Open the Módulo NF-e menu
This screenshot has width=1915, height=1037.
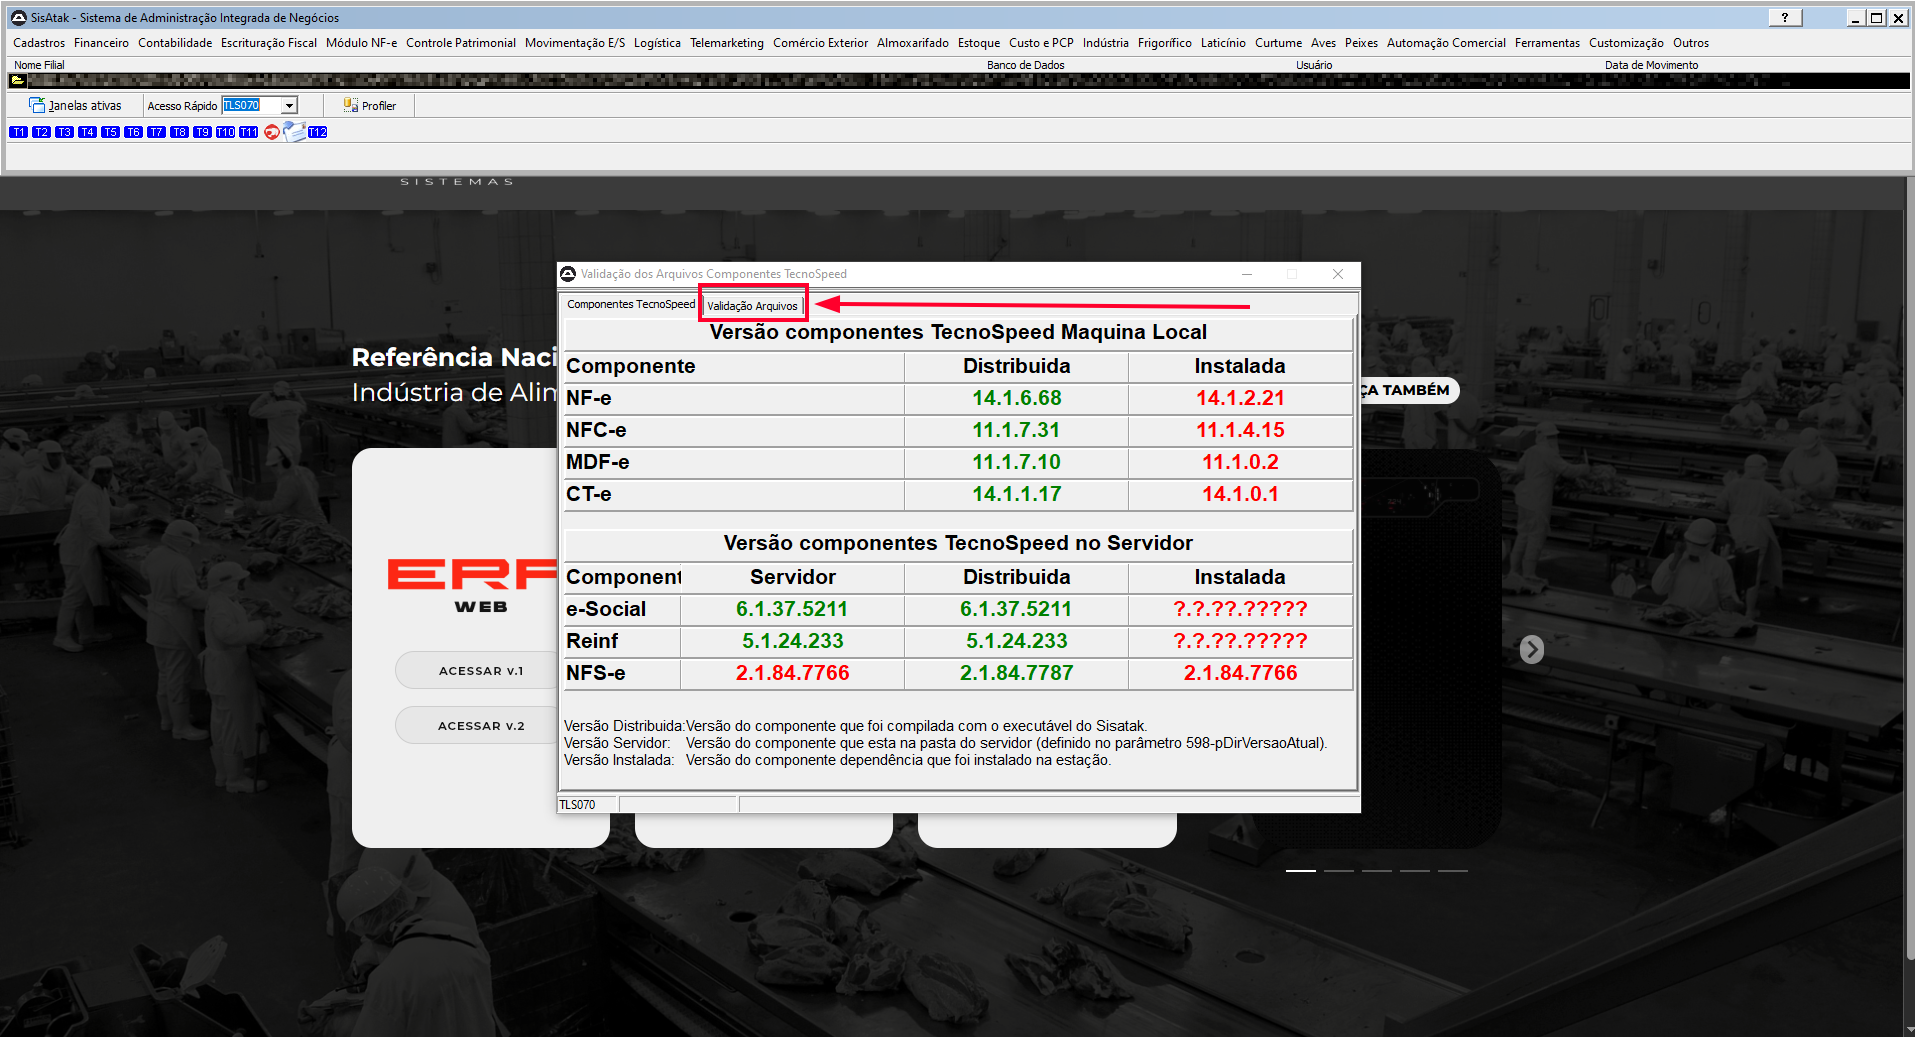[361, 43]
